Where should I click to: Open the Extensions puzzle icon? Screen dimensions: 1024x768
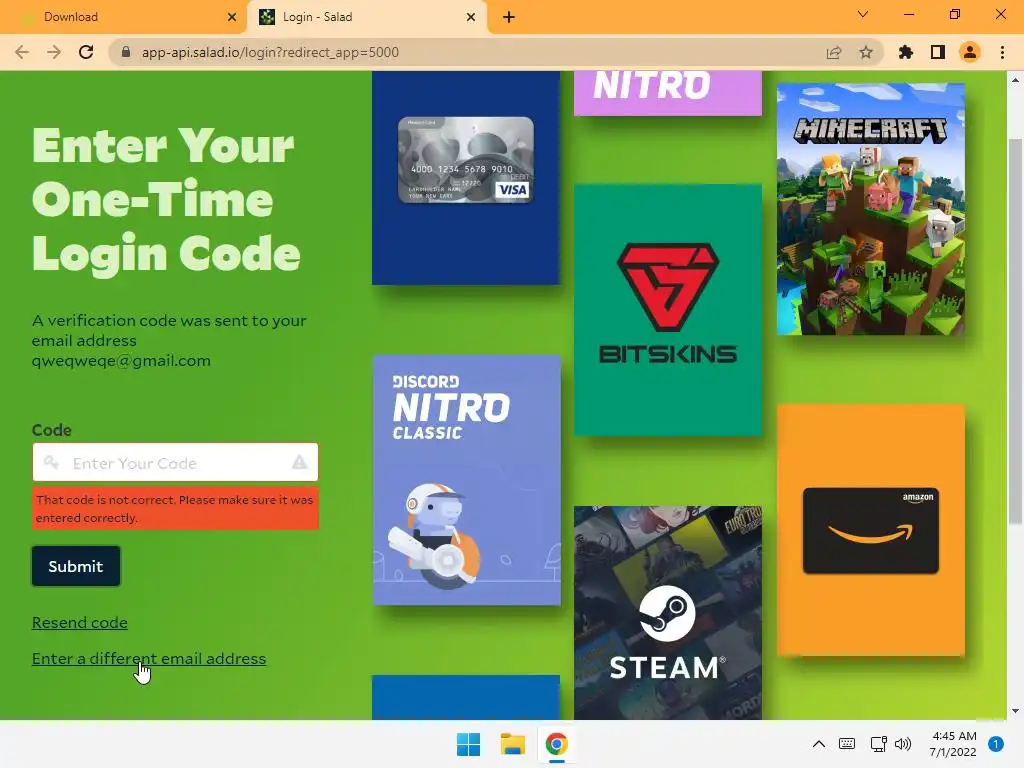[x=906, y=52]
